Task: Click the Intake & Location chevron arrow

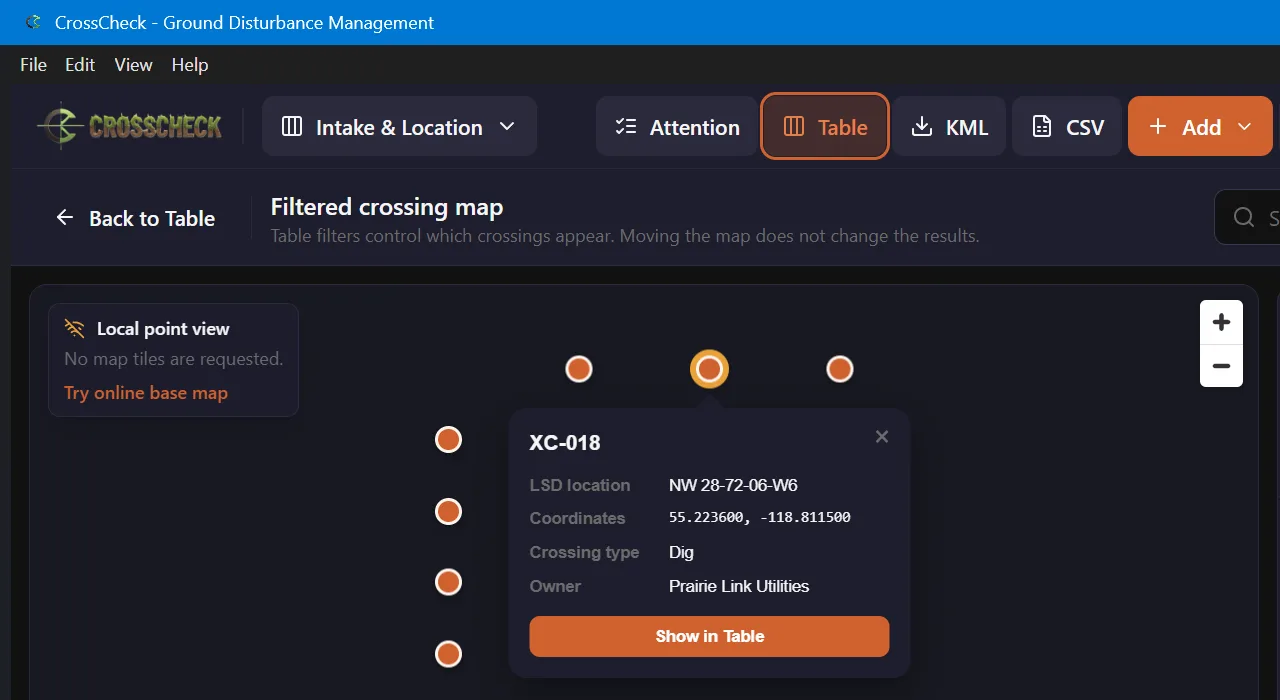Action: (507, 126)
